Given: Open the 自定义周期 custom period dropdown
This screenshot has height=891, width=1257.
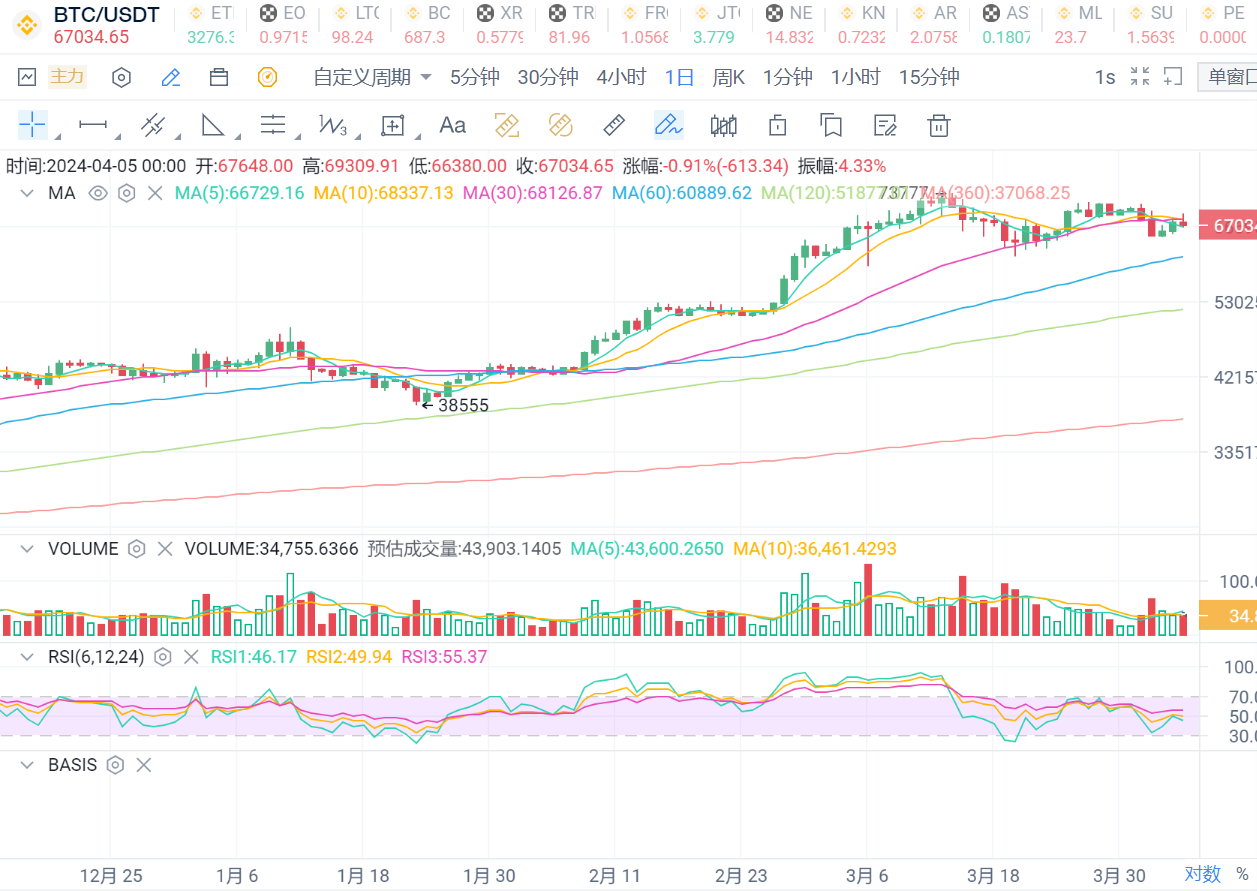Looking at the screenshot, I should (x=372, y=77).
